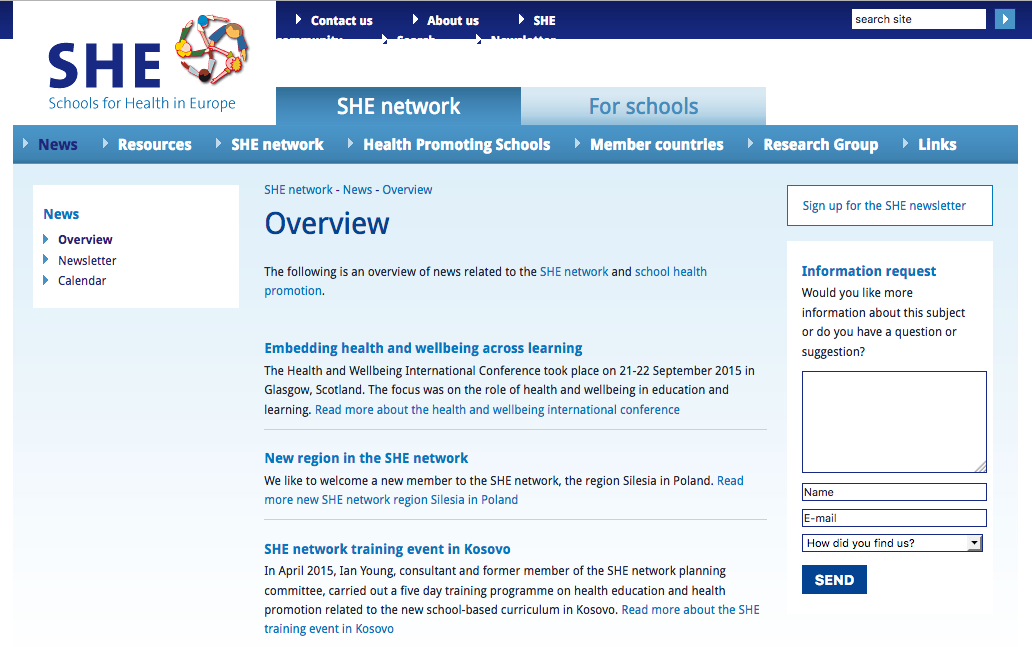Click the SHE network breadcrumb link
This screenshot has height=647, width=1032.
pyautogui.click(x=298, y=190)
